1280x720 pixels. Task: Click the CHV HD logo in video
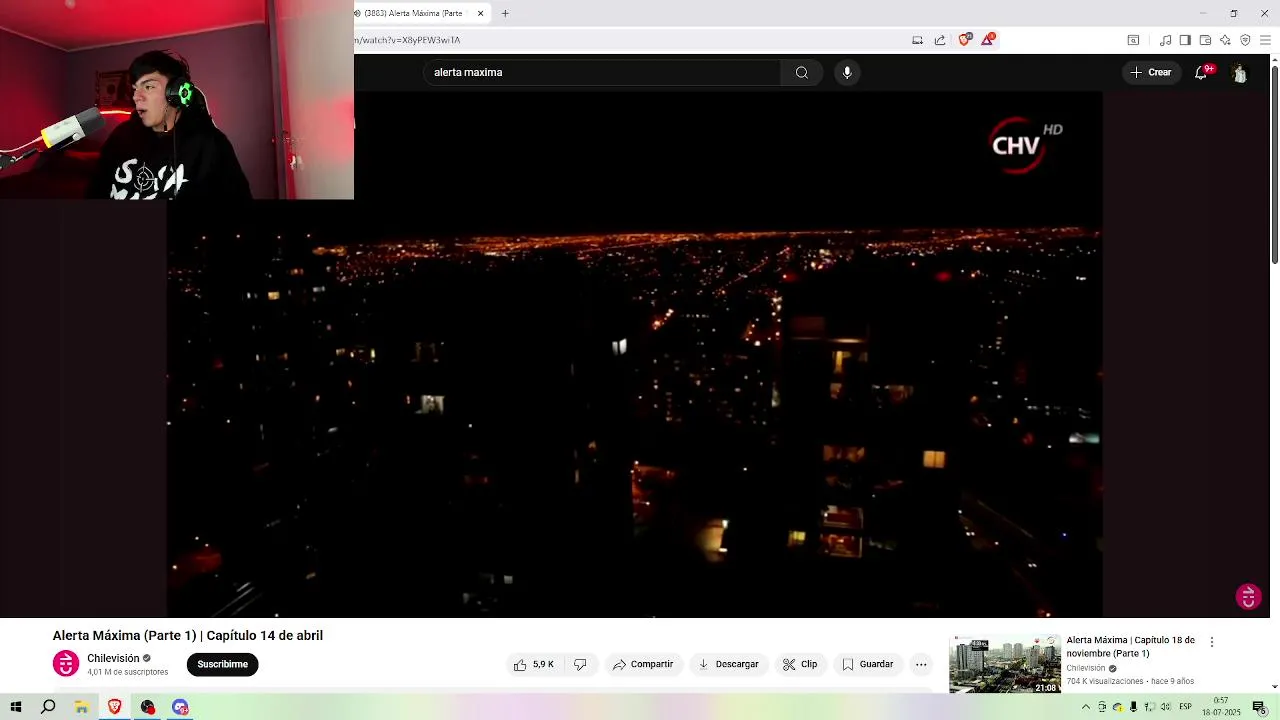coord(1025,146)
